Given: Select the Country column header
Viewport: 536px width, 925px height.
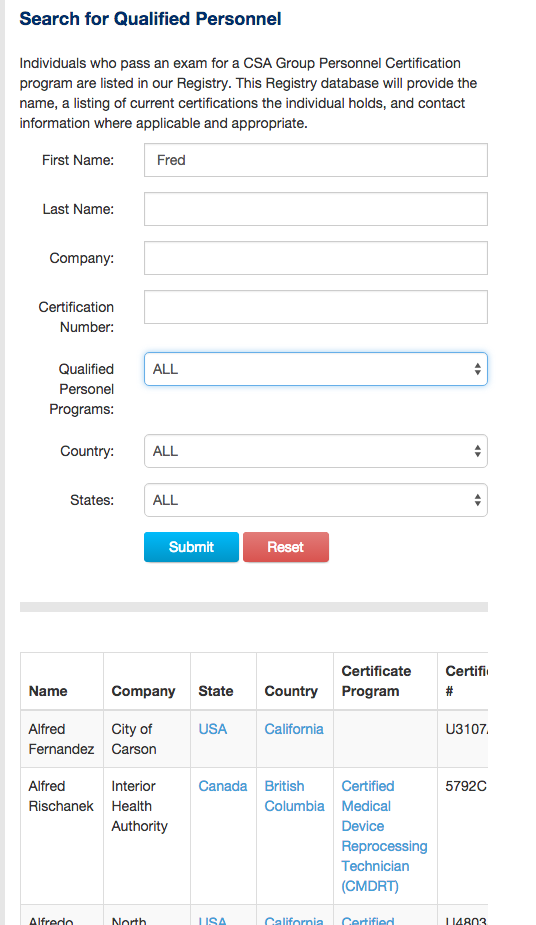Looking at the screenshot, I should (x=291, y=691).
